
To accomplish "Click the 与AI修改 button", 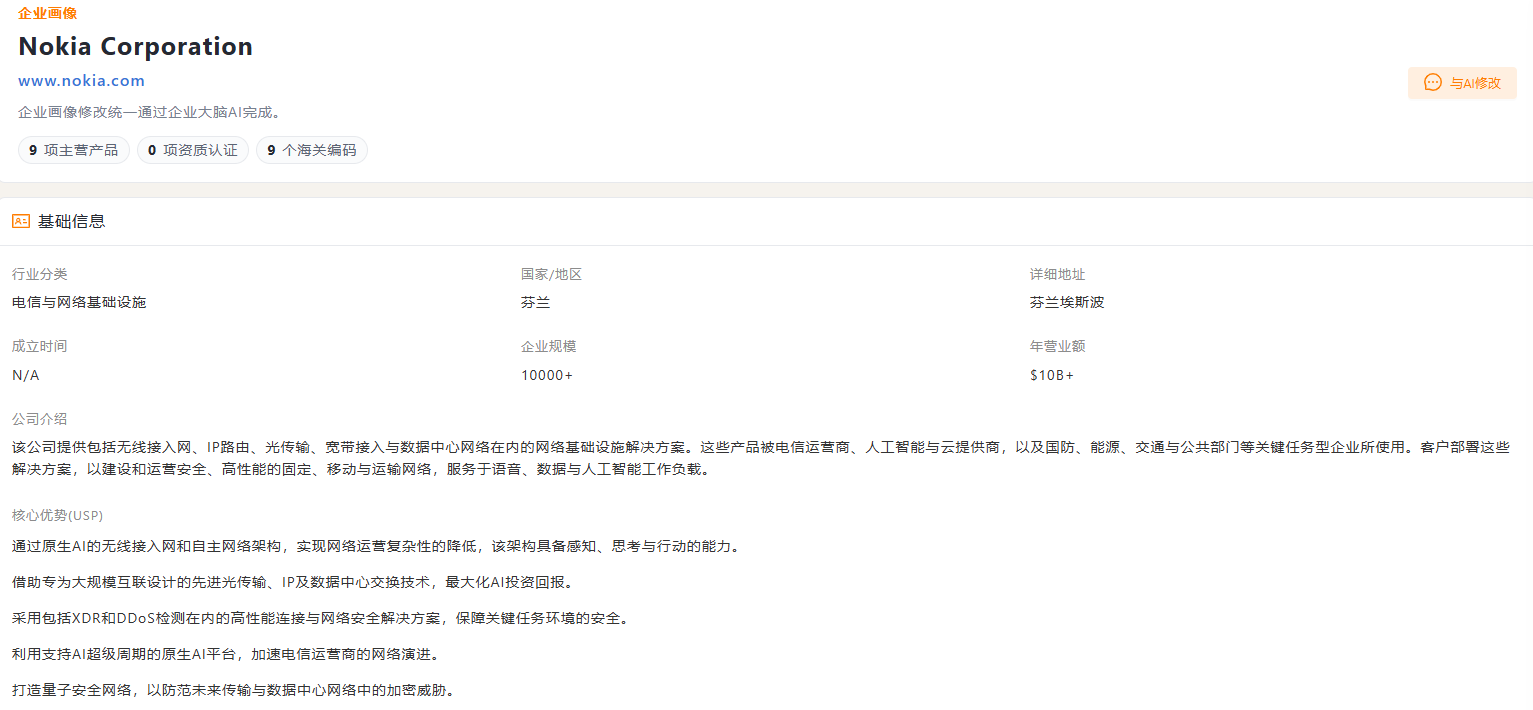I will pos(1462,83).
